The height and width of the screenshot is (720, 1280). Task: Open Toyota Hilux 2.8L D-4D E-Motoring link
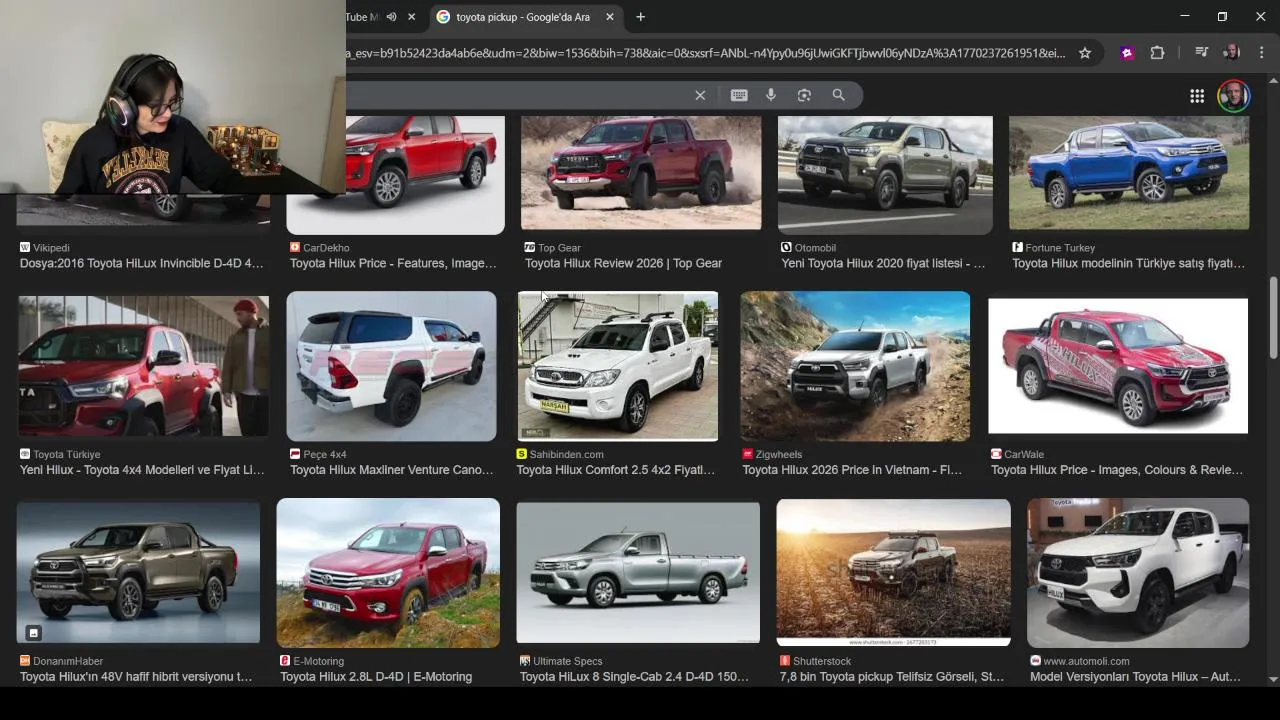point(376,677)
